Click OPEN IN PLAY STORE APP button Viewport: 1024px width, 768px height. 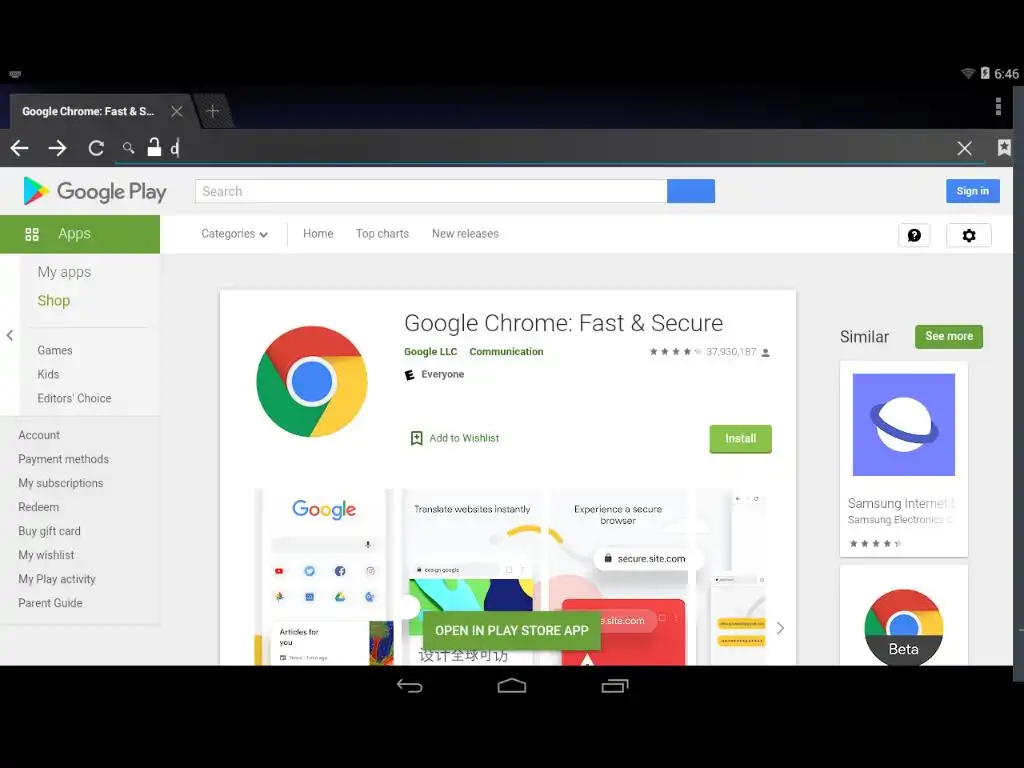(512, 631)
